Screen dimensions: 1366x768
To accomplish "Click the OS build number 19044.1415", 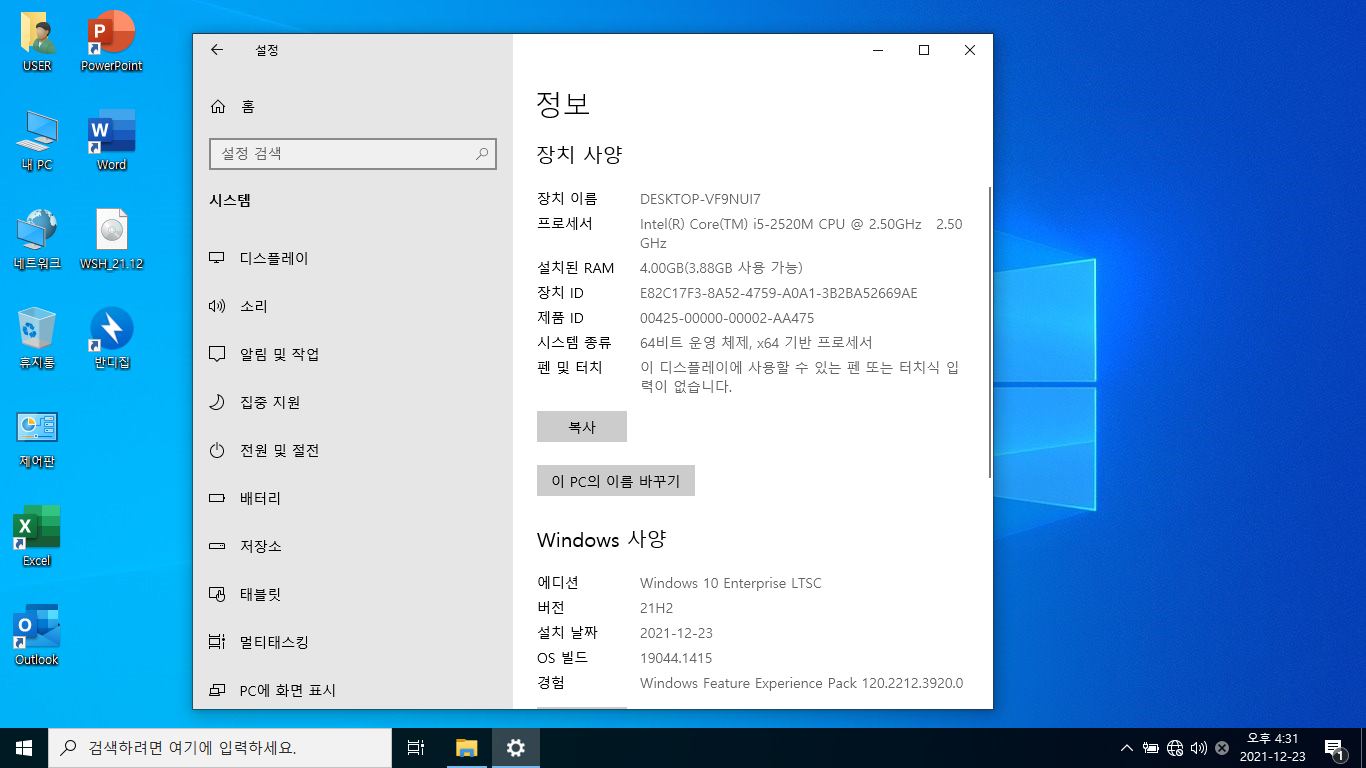I will [676, 658].
